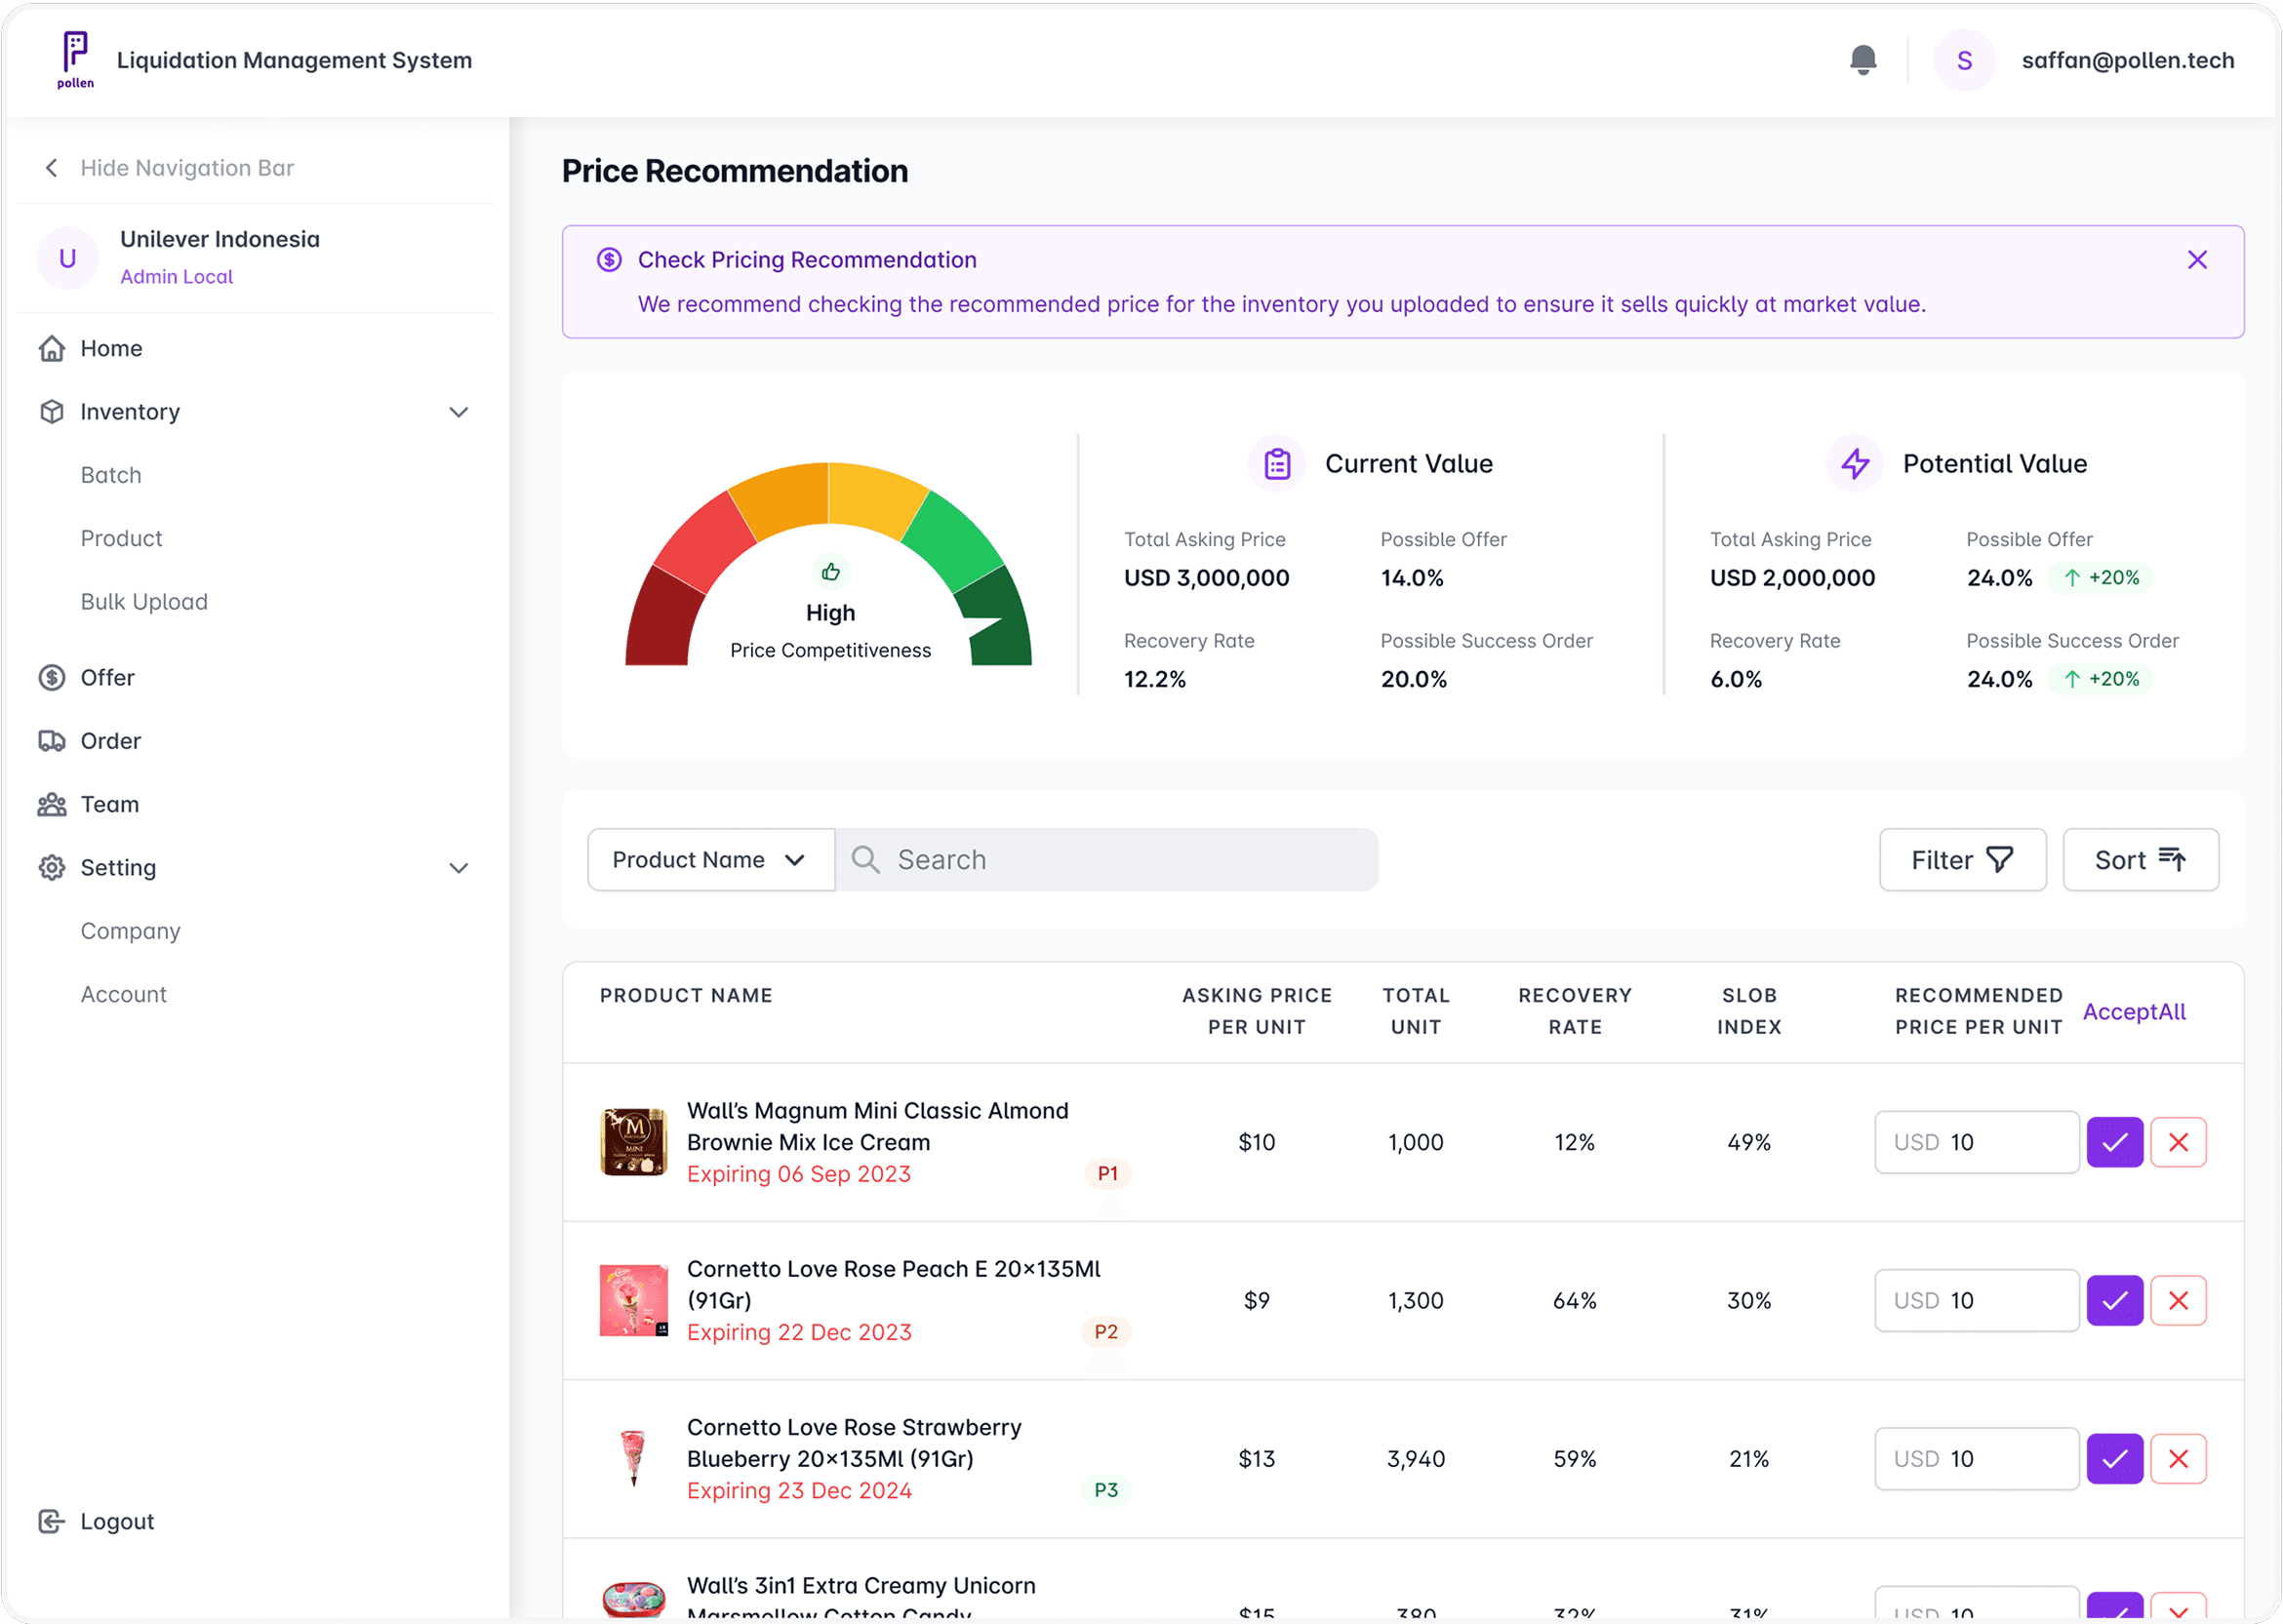Click the Cornetto Rose Peach thumbnail

pyautogui.click(x=633, y=1300)
